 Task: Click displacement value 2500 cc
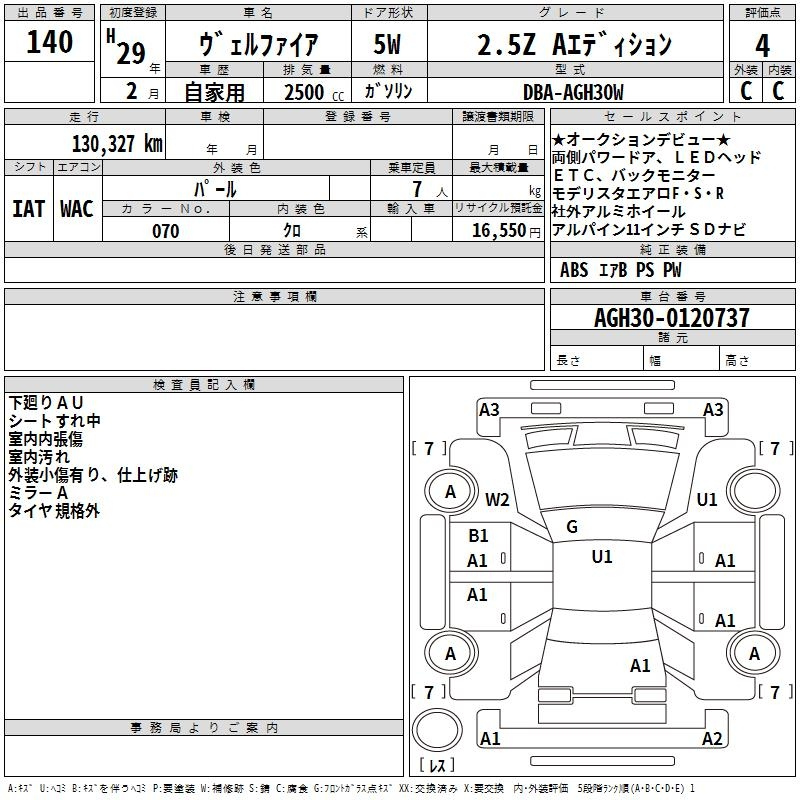[314, 92]
